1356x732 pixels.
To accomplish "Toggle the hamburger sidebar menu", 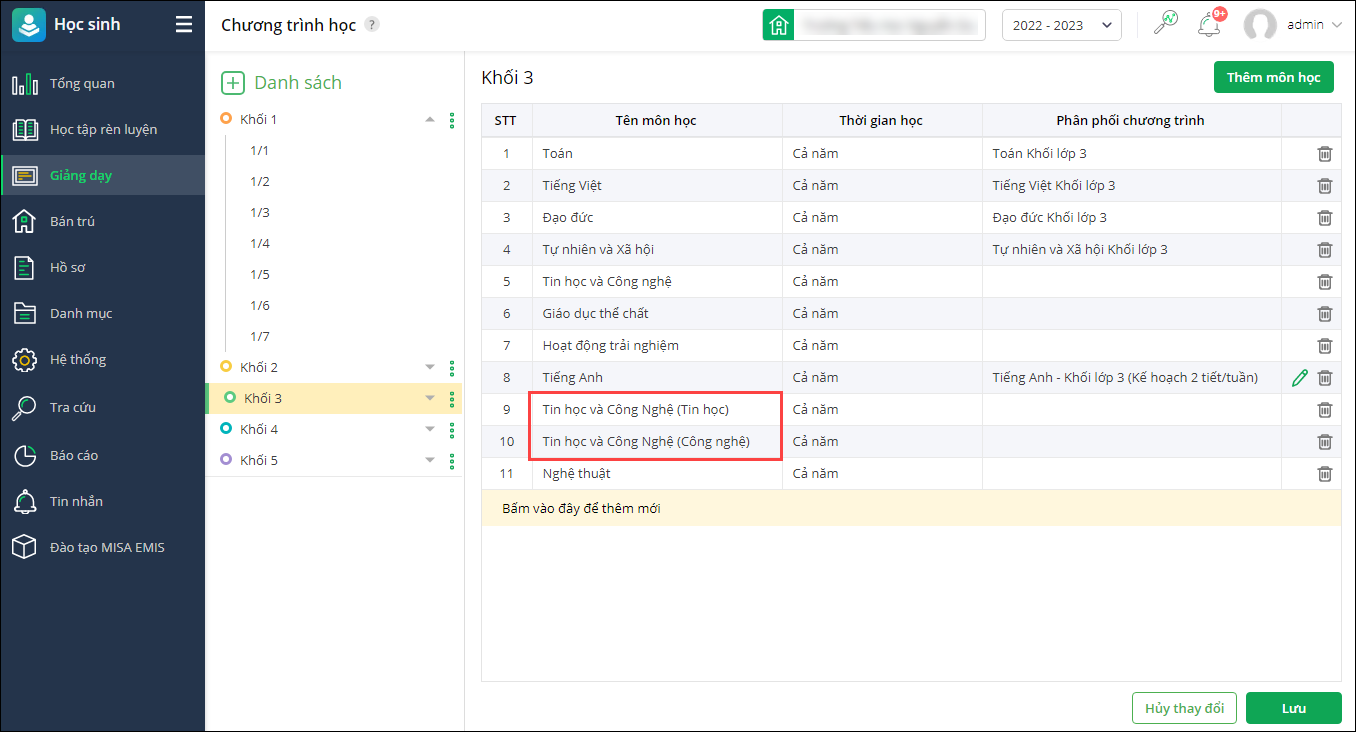I will point(184,25).
